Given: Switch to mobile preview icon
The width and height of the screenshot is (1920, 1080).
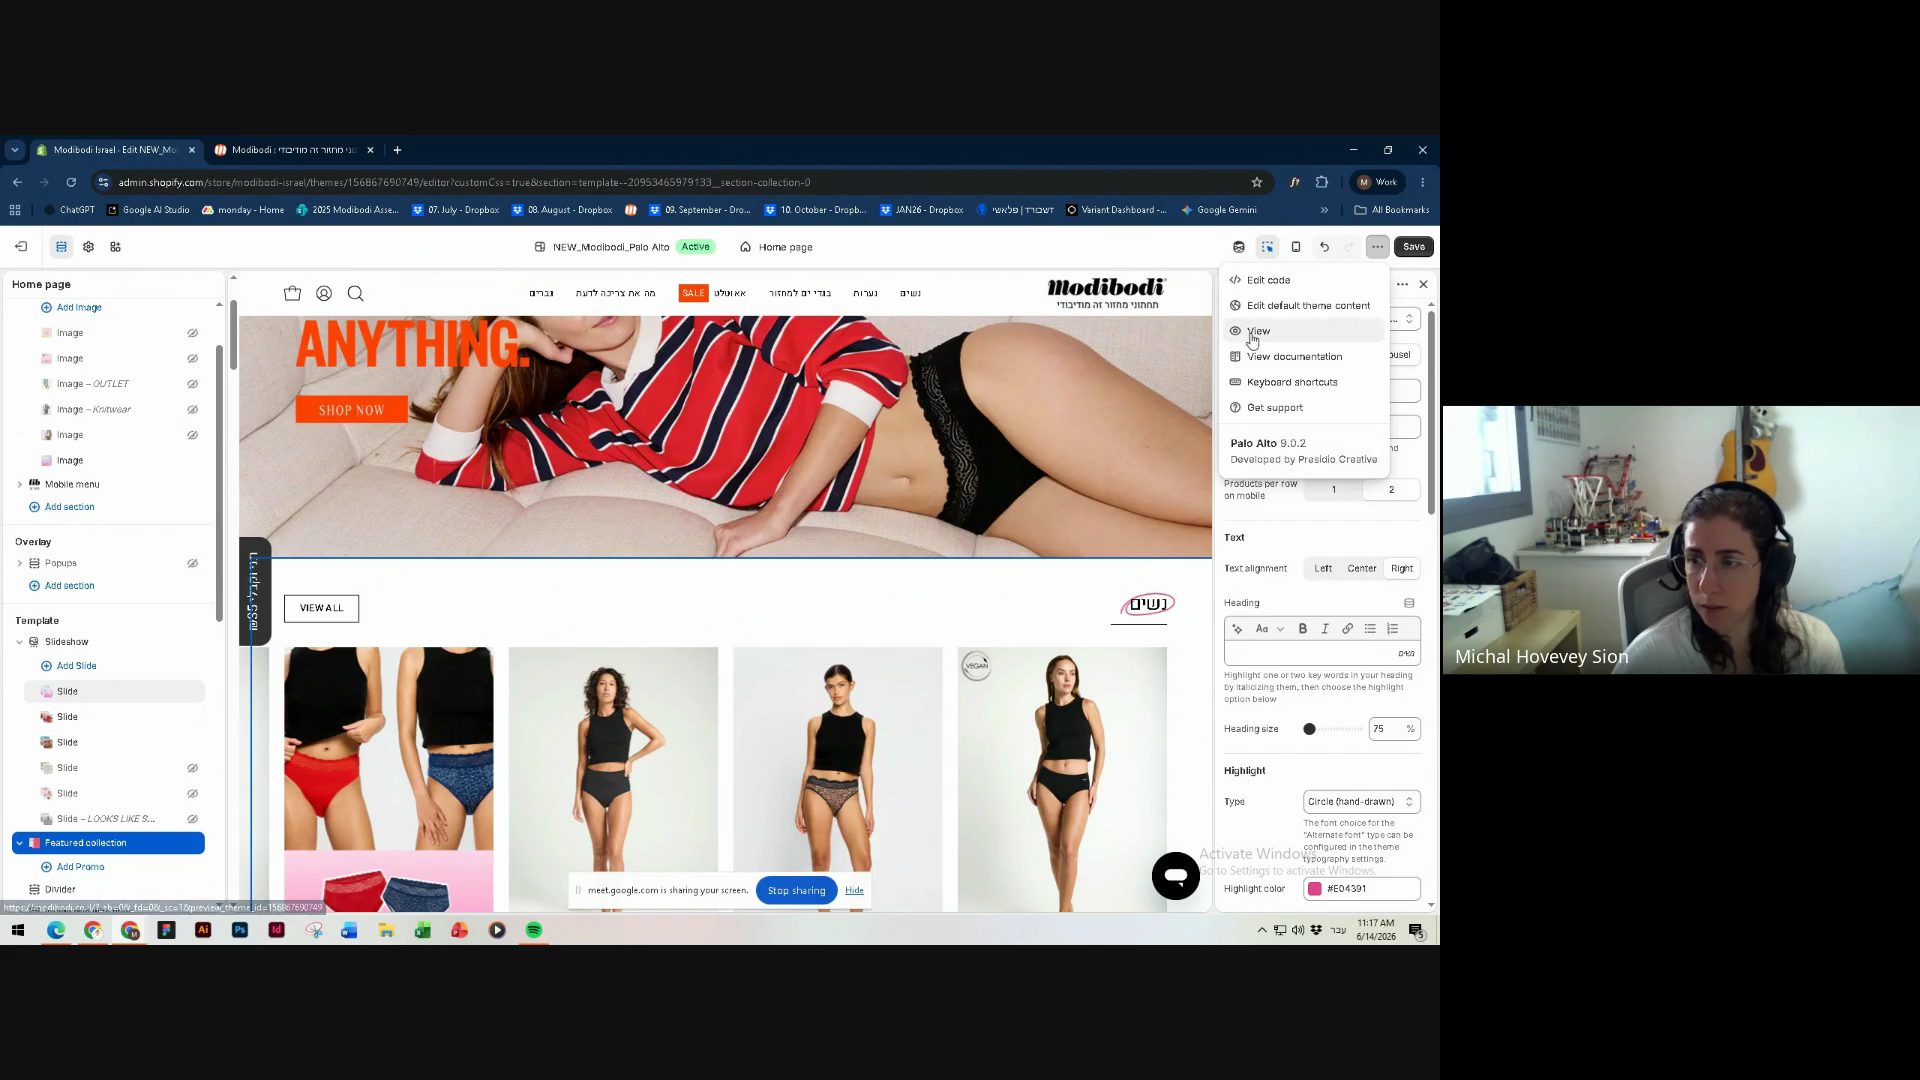Looking at the screenshot, I should (x=1296, y=247).
